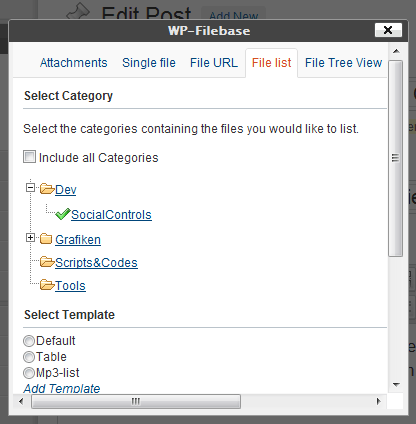Viewport: 416px width, 424px height.
Task: Open the File Tree View tab
Action: point(344,63)
